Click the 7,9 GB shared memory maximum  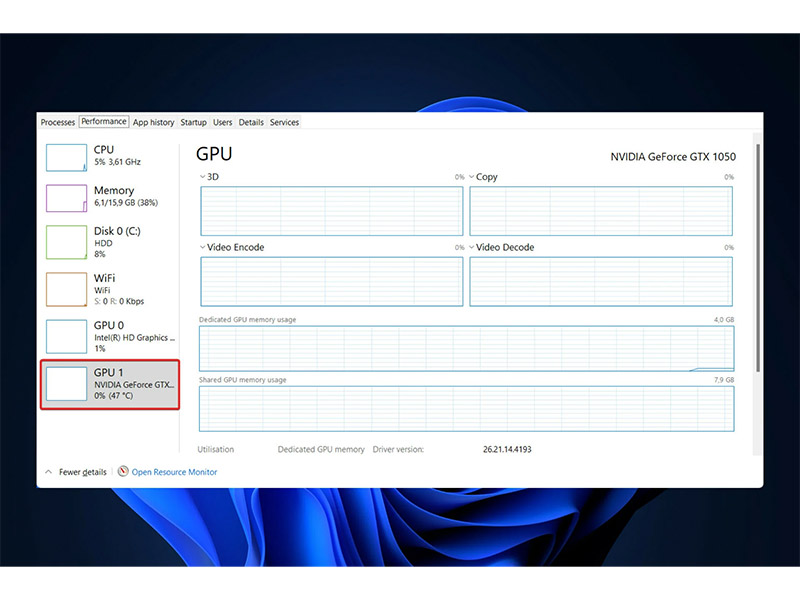pyautogui.click(x=724, y=380)
